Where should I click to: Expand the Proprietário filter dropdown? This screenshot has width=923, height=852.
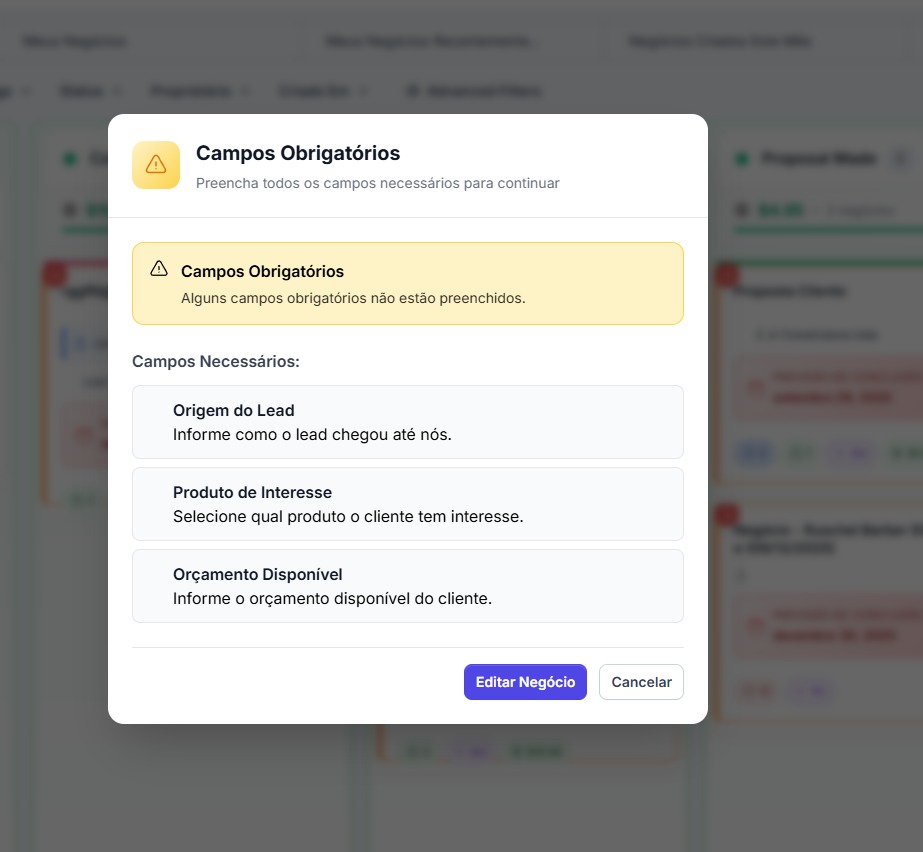point(199,91)
